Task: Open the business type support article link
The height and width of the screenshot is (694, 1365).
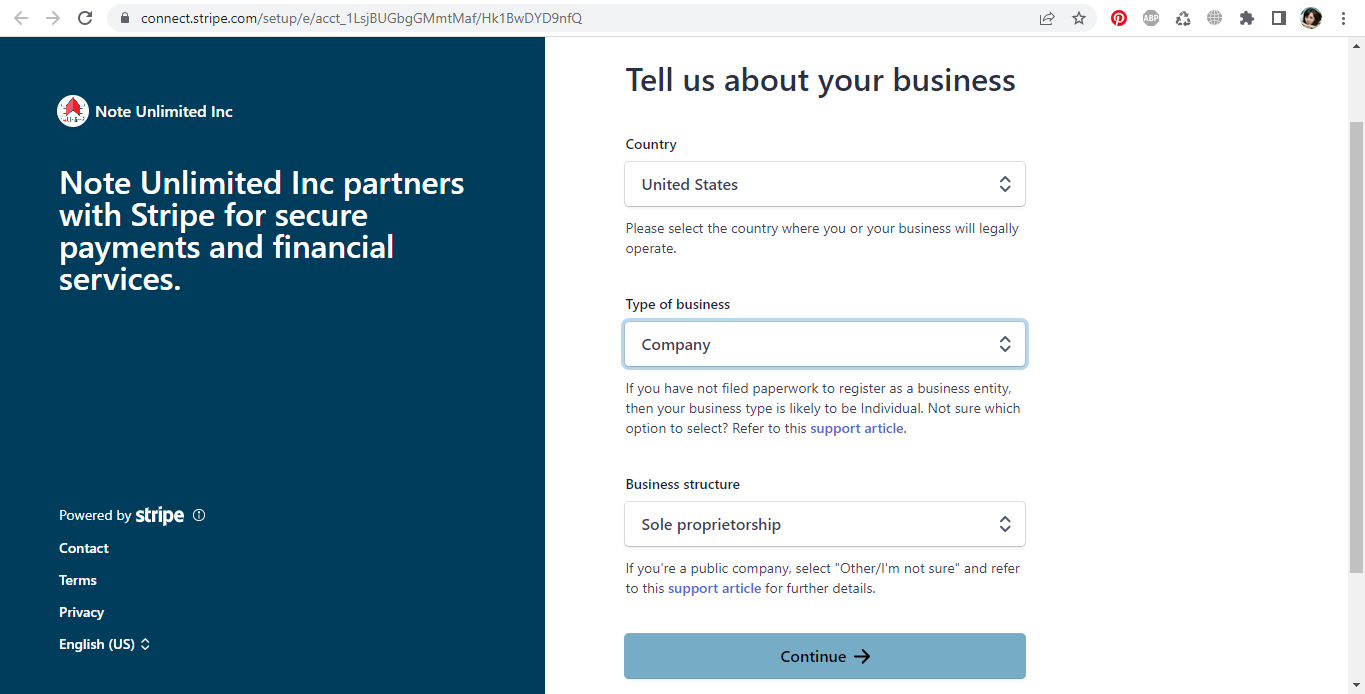Action: pos(857,428)
